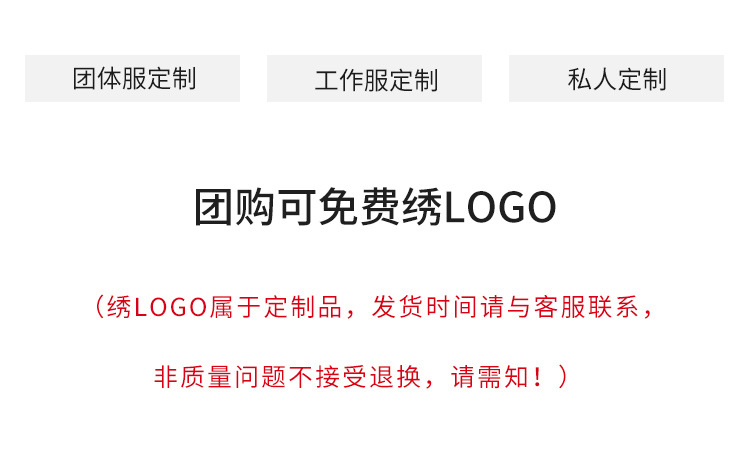Image resolution: width=750 pixels, height=450 pixels.
Task: Open the 私人定制 option
Action: coord(616,78)
